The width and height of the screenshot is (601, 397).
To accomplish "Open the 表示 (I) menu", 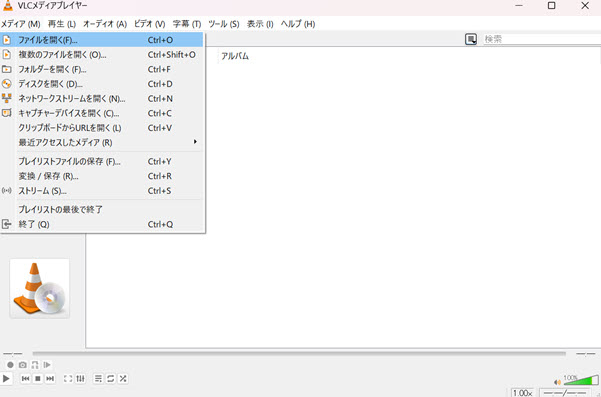I will point(260,24).
